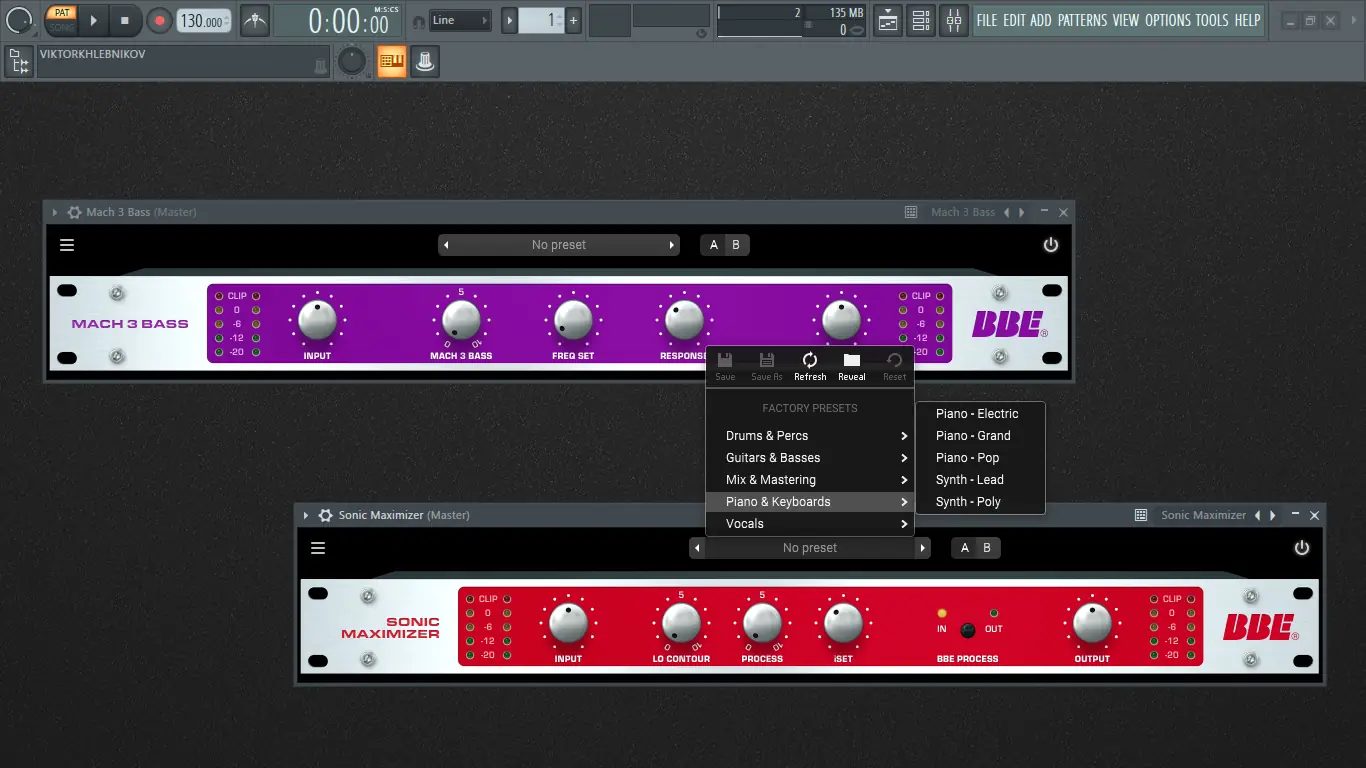The height and width of the screenshot is (768, 1366).
Task: Select the Piano - Pop preset
Action: tap(980, 458)
